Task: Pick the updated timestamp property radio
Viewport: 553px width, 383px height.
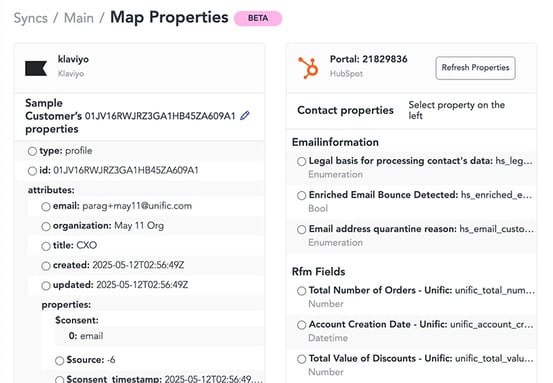Action: (x=46, y=286)
